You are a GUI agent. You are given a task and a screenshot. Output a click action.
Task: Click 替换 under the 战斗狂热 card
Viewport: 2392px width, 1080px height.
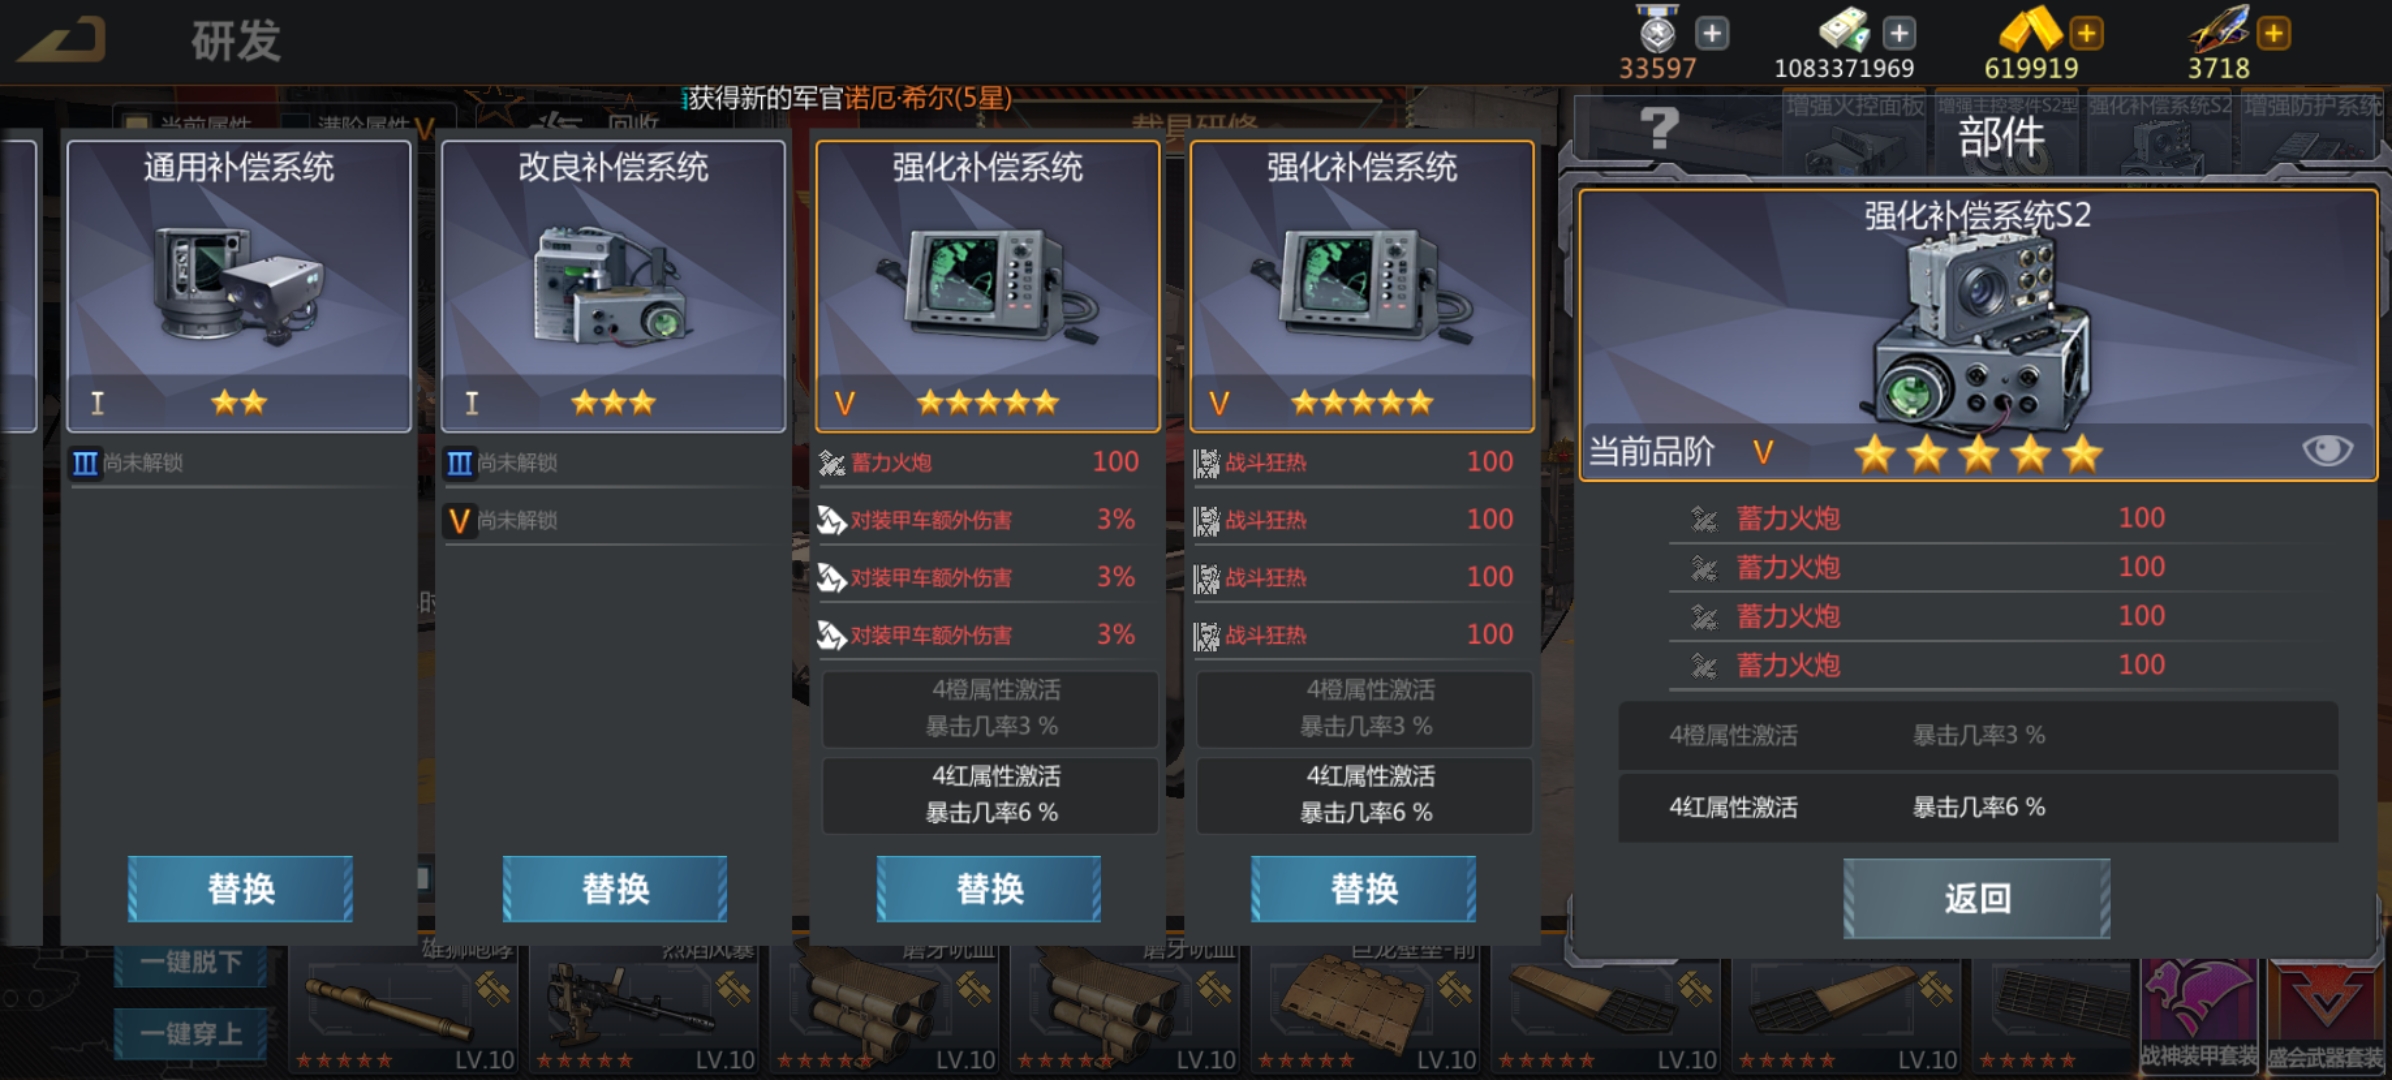[1363, 888]
